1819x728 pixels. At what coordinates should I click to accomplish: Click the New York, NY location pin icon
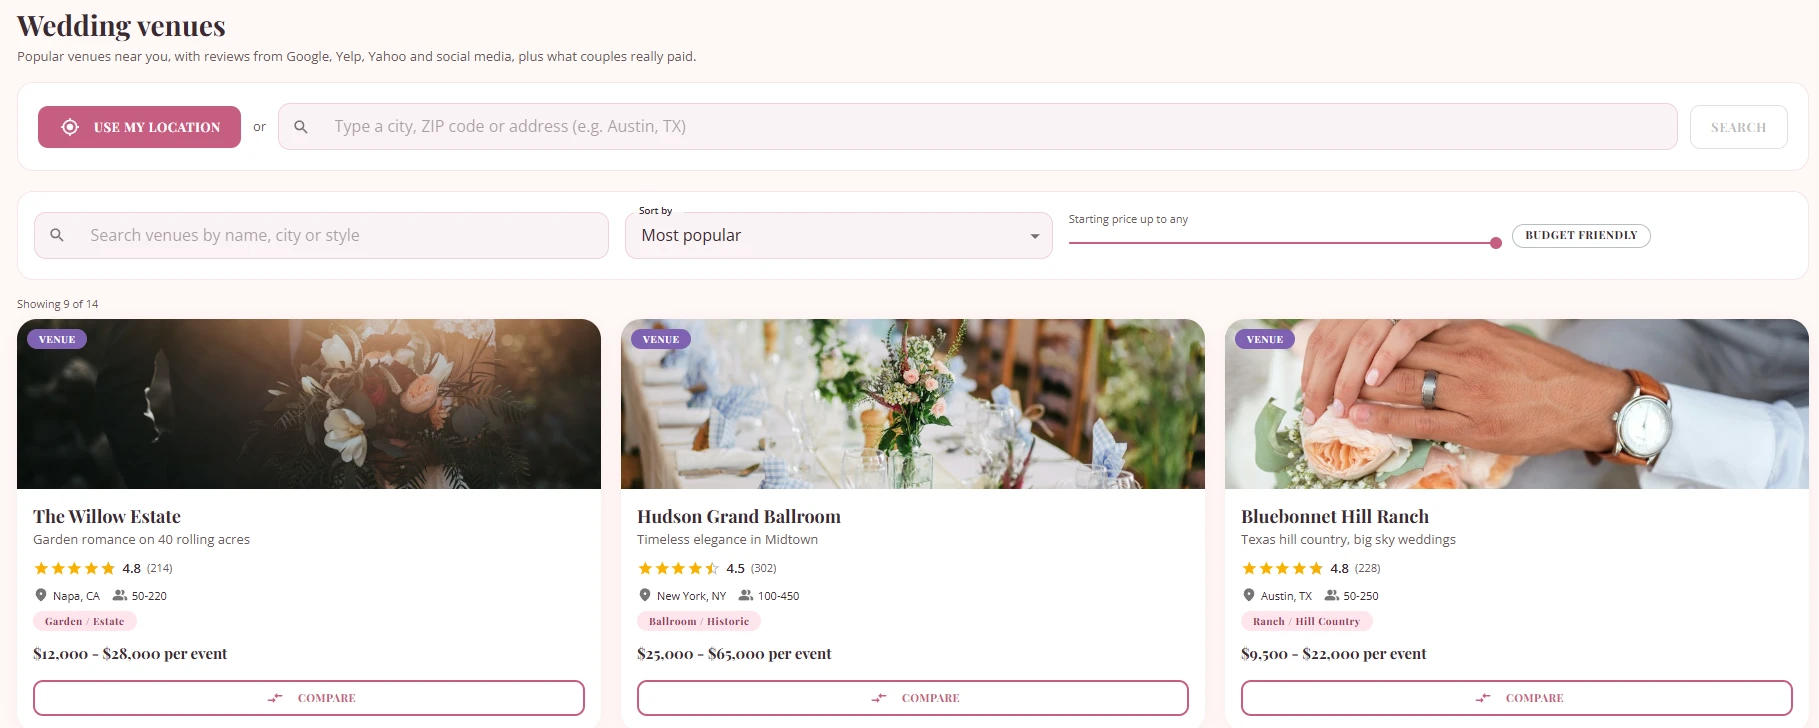click(645, 595)
